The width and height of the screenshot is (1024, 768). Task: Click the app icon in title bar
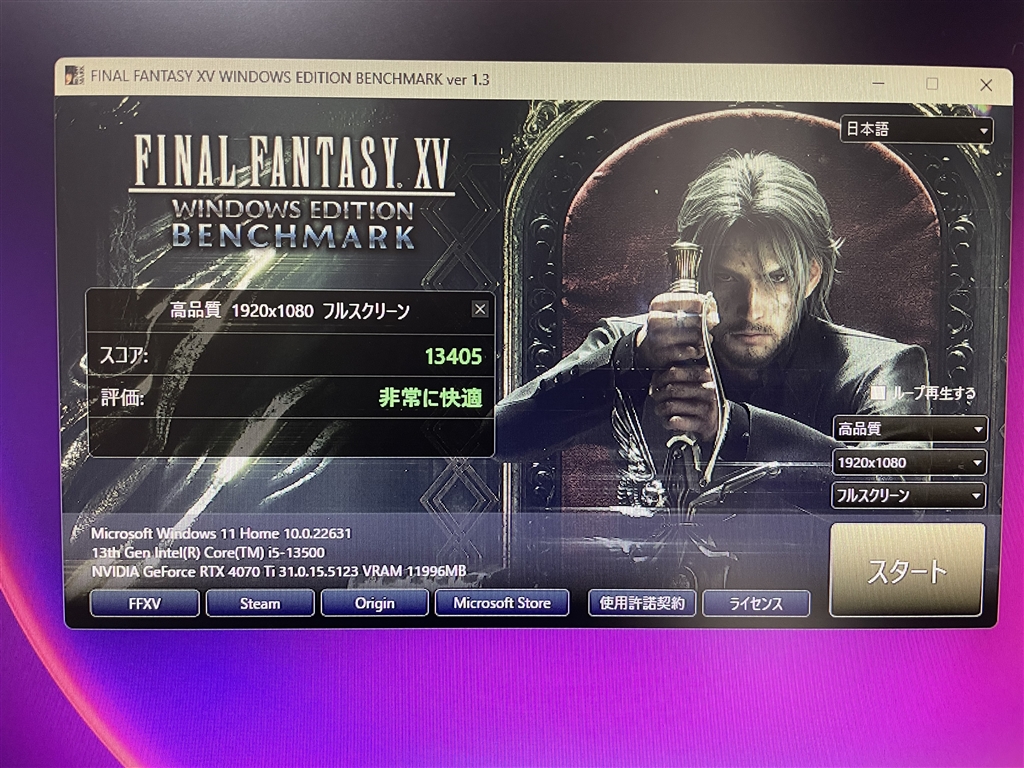click(x=75, y=75)
